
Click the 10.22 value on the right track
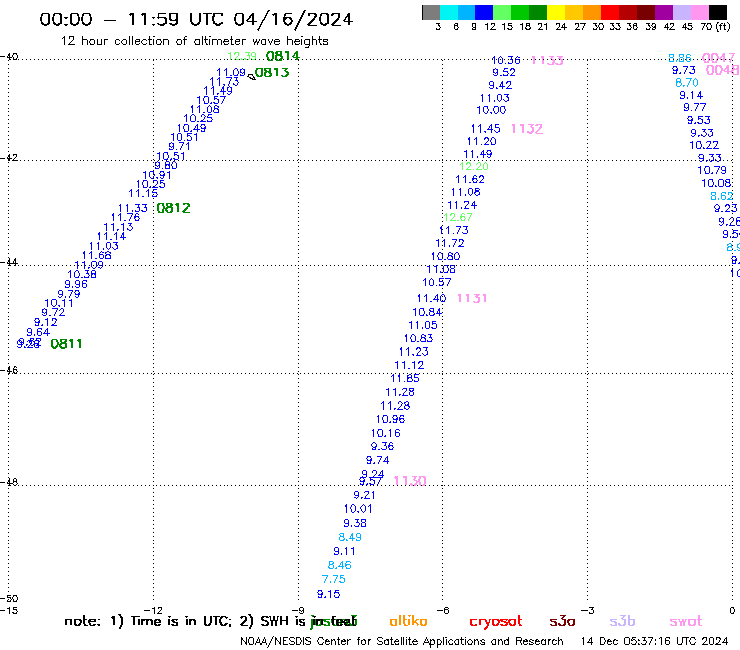point(704,145)
